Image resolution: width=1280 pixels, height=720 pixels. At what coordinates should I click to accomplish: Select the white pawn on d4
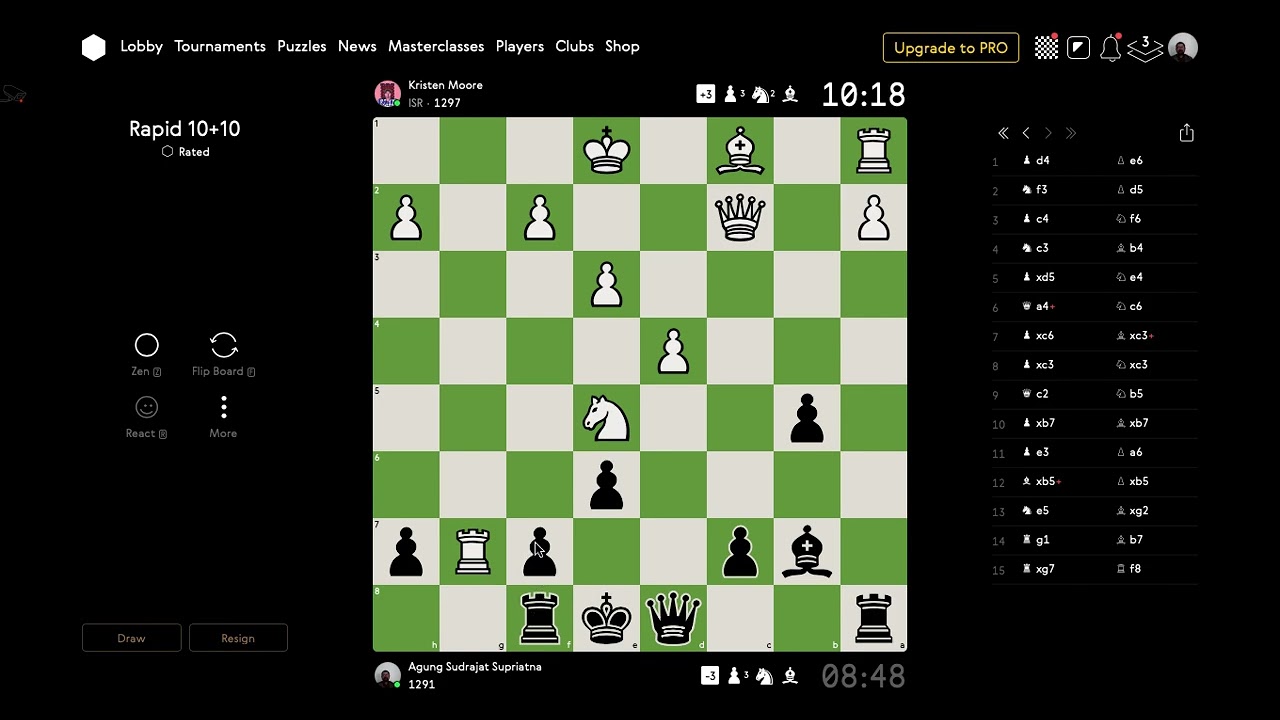673,351
